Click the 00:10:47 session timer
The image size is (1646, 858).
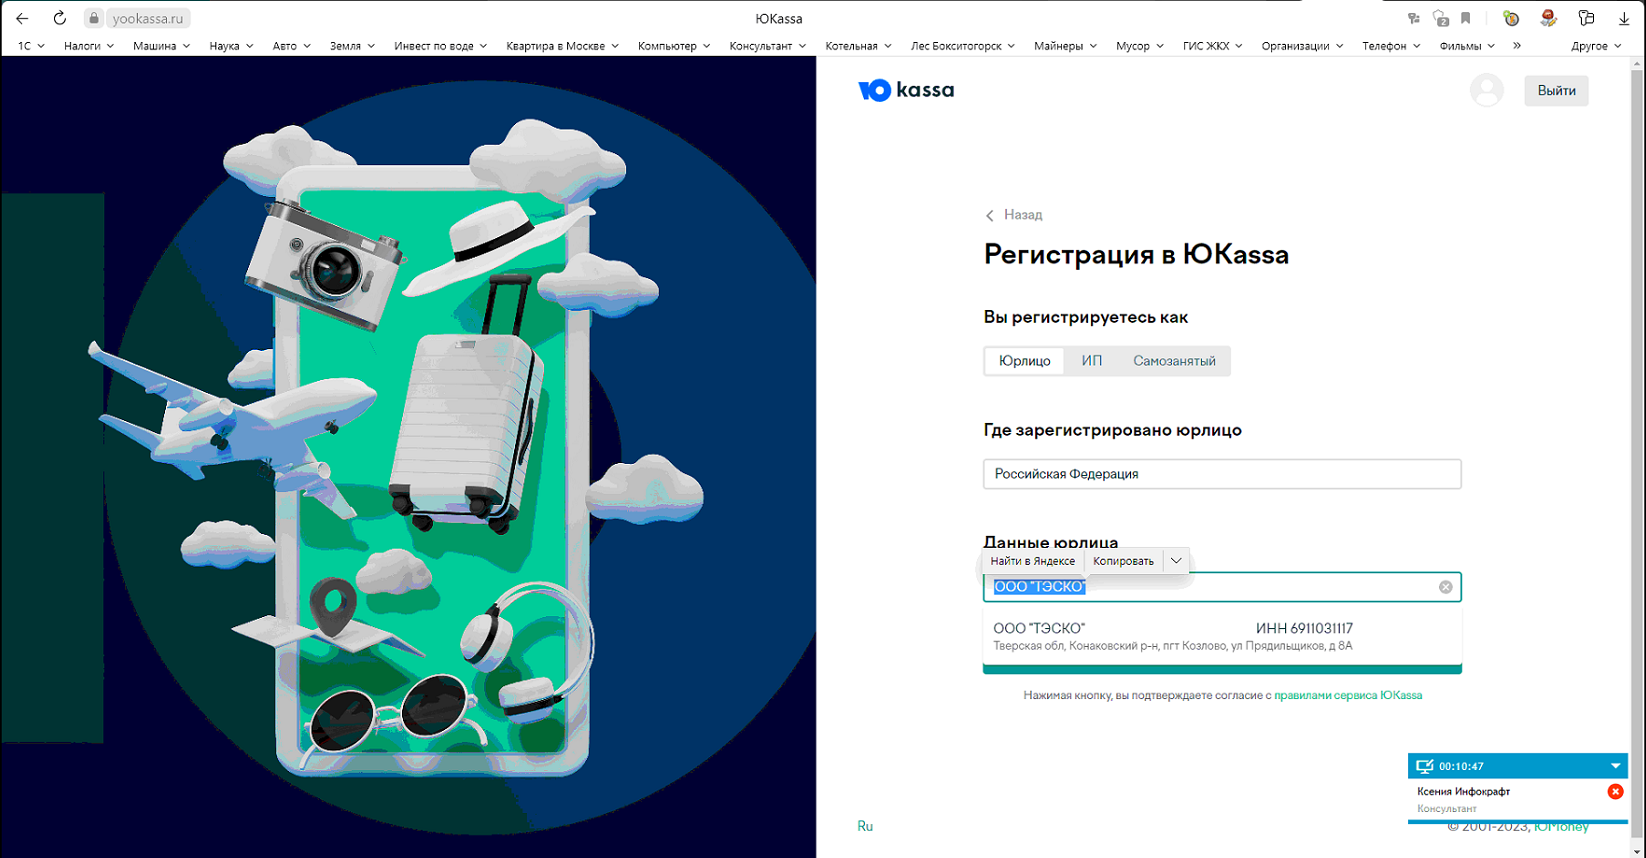pyautogui.click(x=1461, y=766)
